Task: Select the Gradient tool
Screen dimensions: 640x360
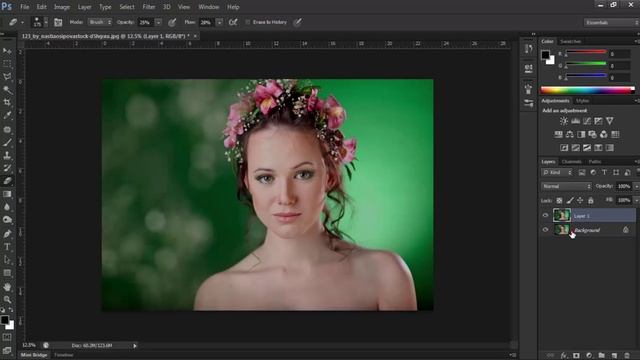Action: coord(7,194)
